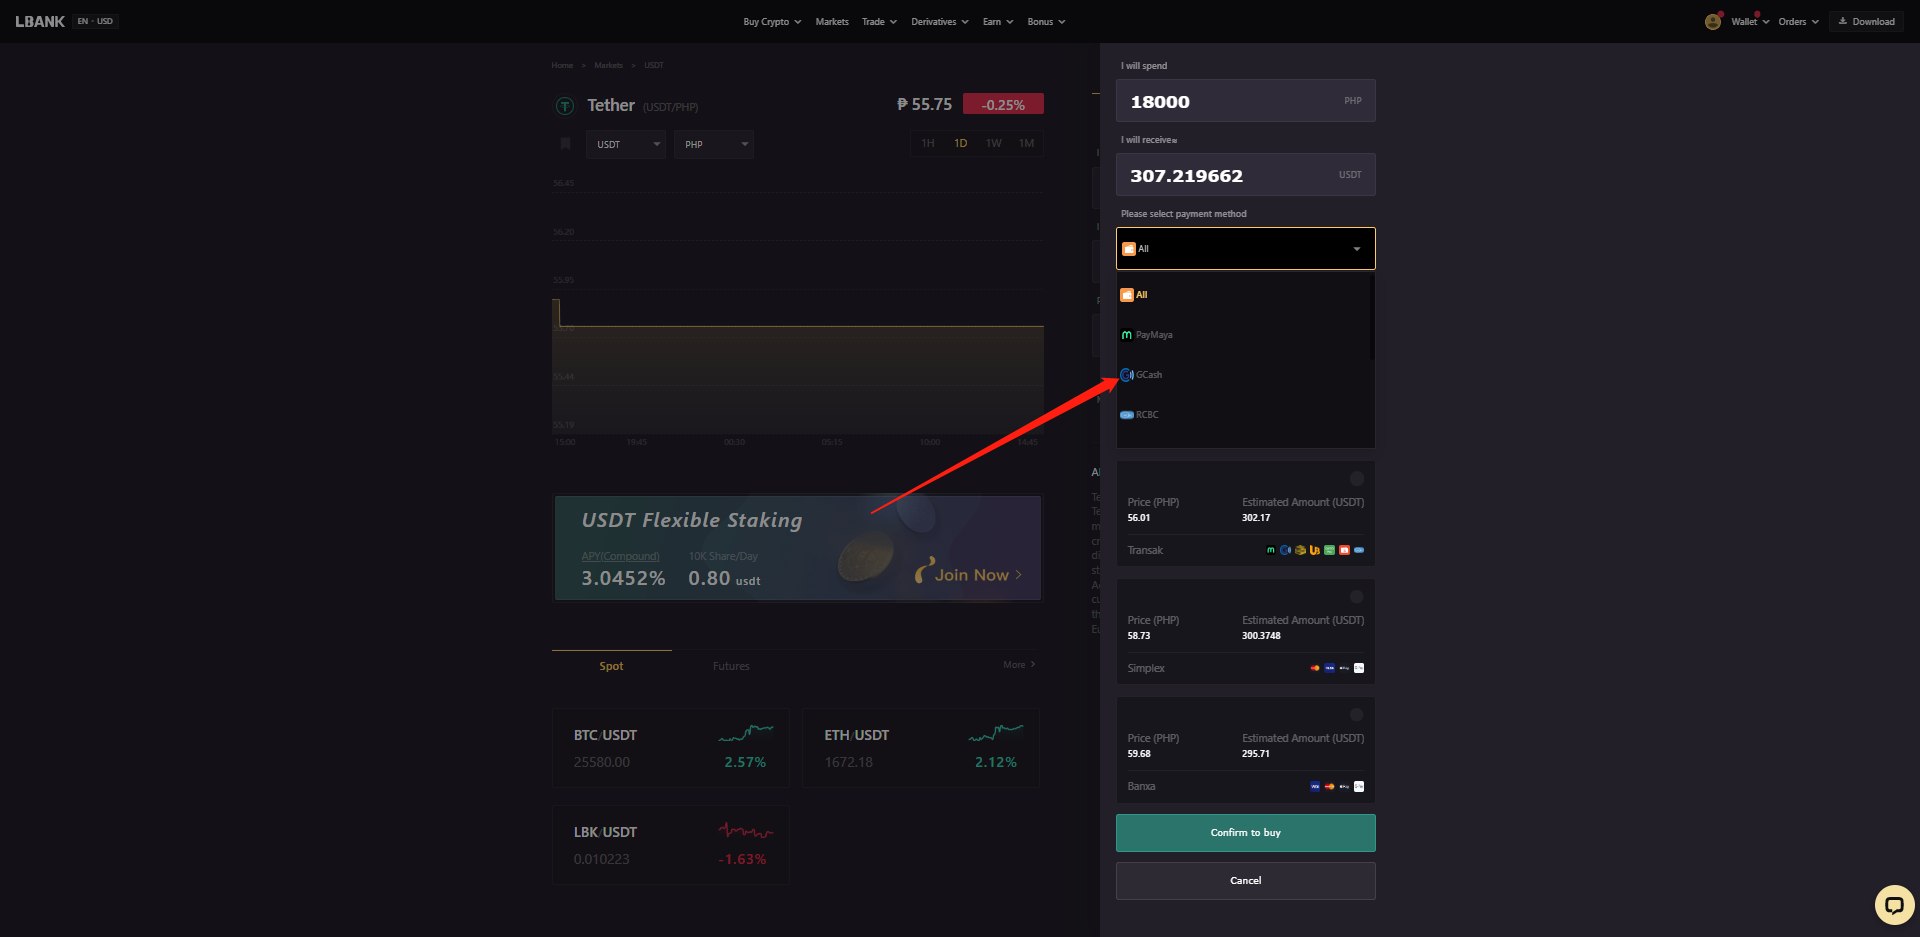Click the Tether coin logo icon
The image size is (1920, 937).
(x=565, y=106)
